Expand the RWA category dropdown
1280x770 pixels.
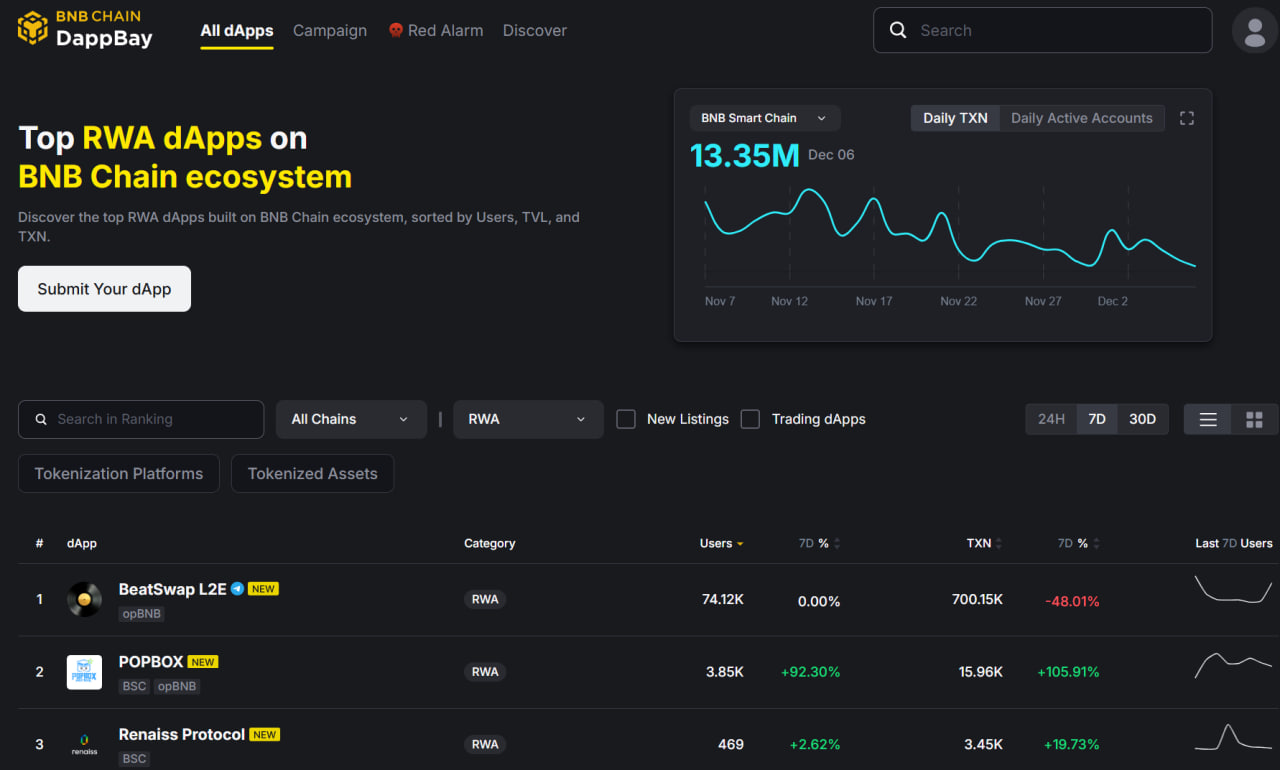coord(528,419)
